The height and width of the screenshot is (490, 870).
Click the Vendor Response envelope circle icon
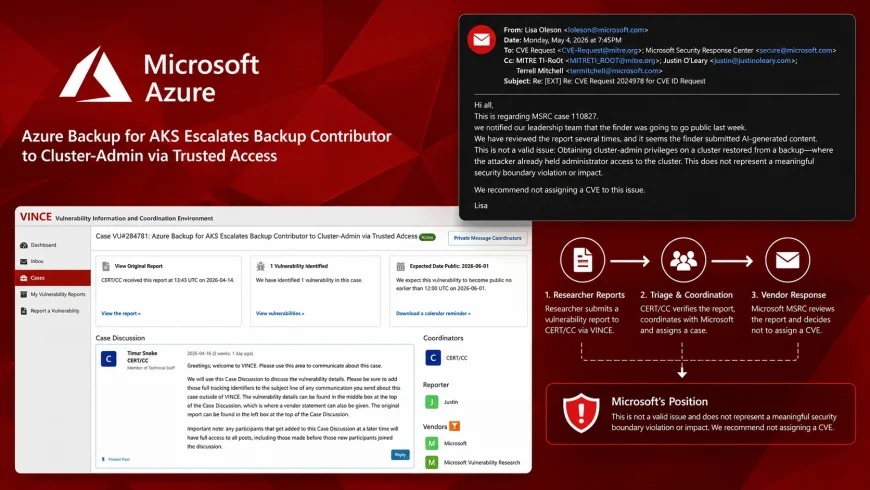[787, 260]
